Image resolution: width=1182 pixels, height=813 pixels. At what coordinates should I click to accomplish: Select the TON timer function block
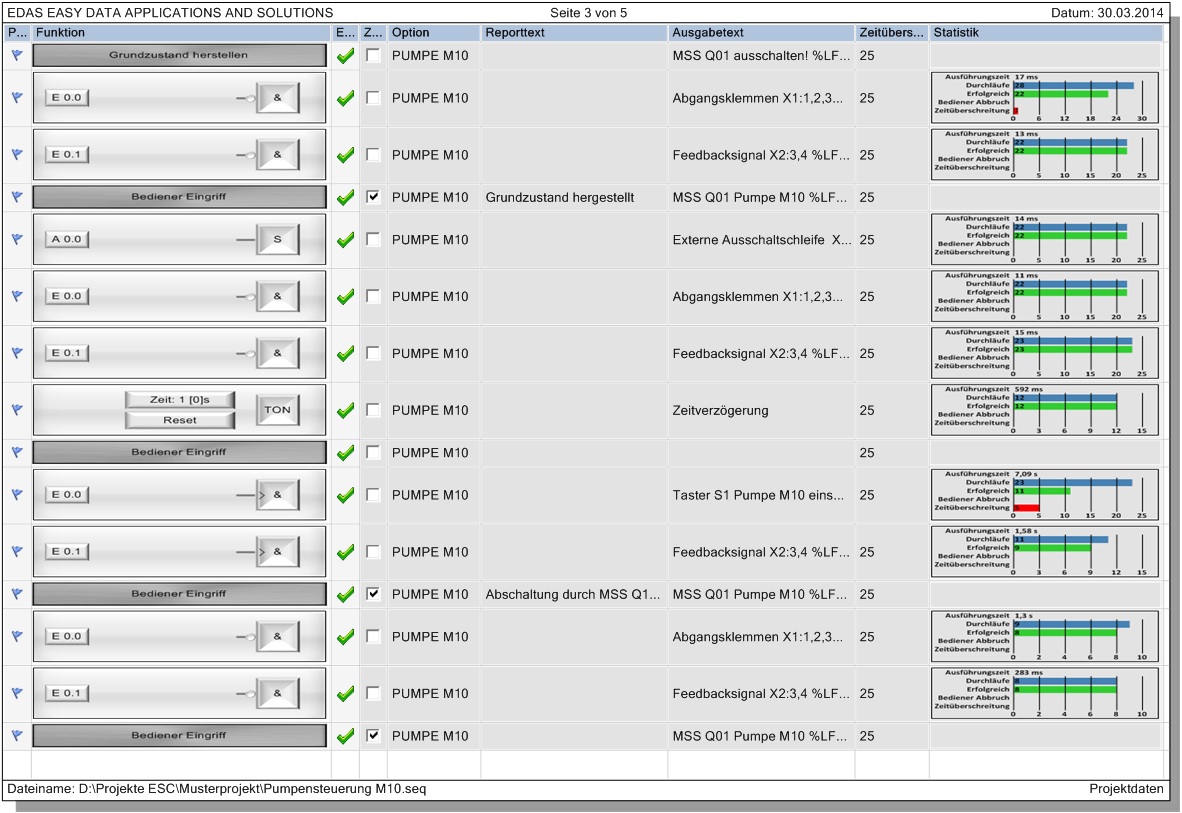277,410
